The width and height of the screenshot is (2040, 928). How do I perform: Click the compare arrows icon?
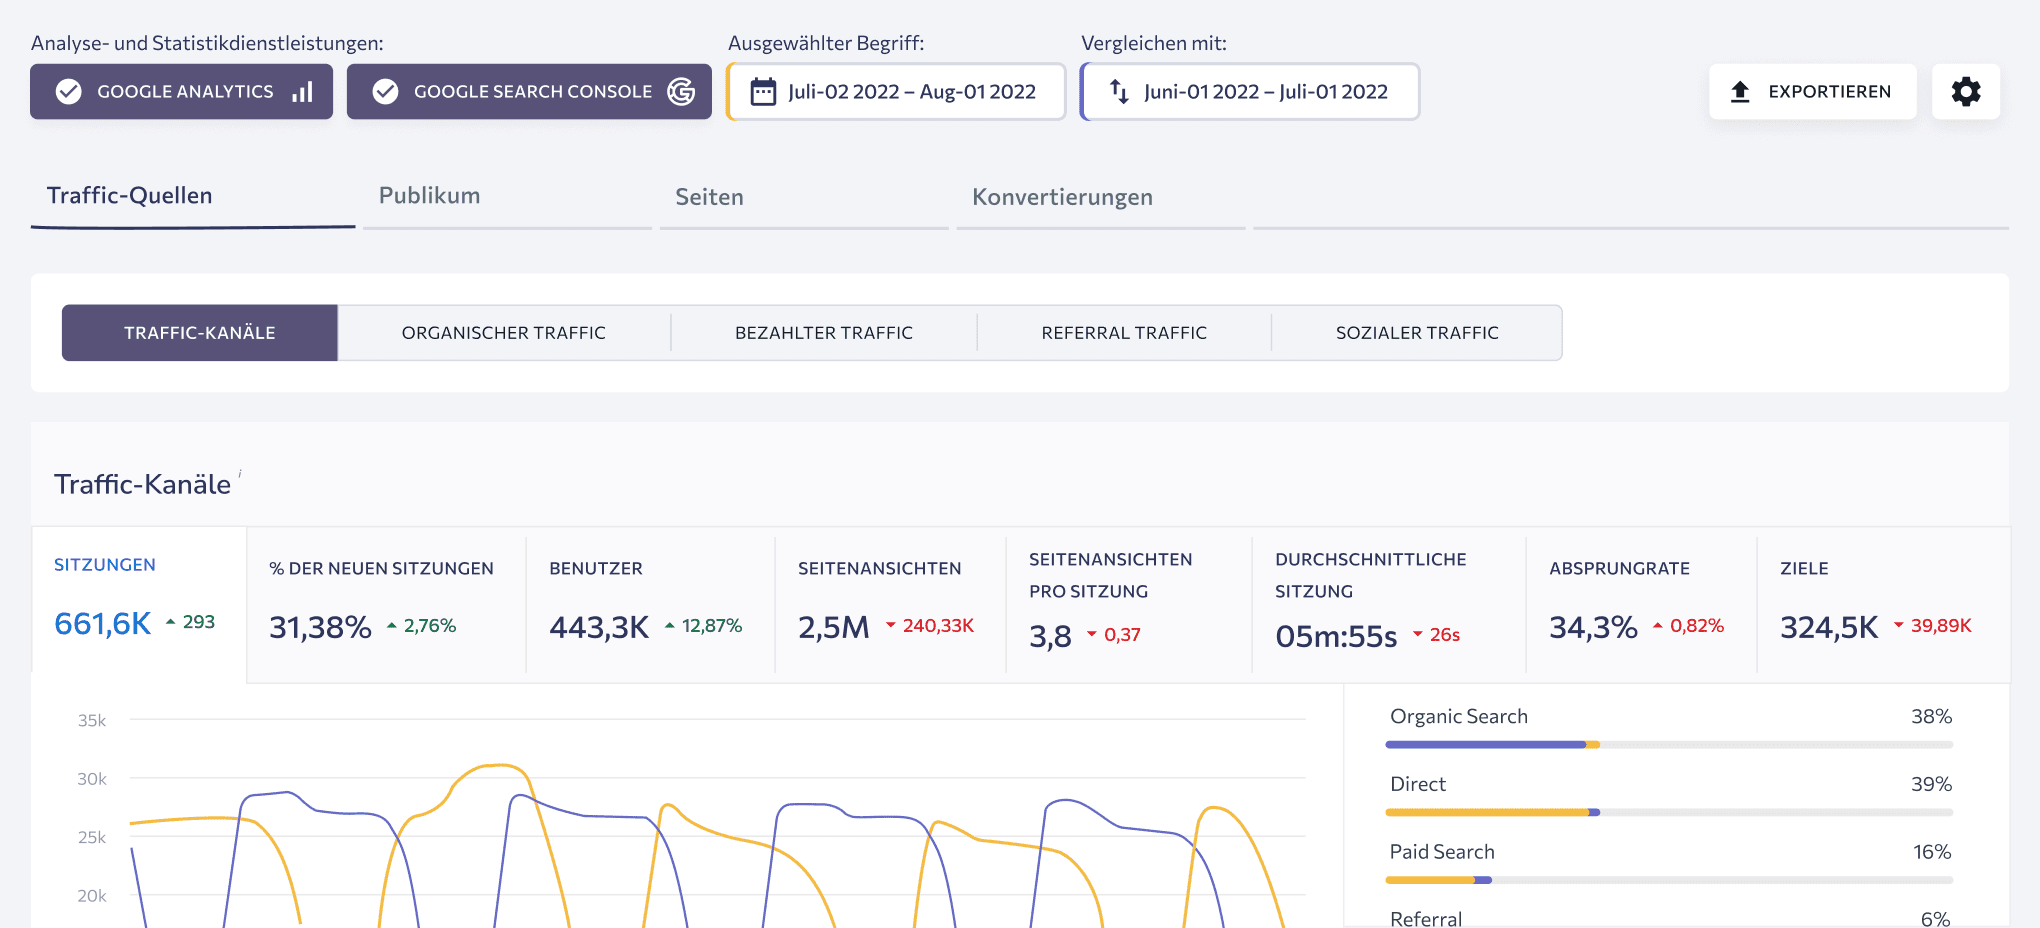click(1119, 92)
